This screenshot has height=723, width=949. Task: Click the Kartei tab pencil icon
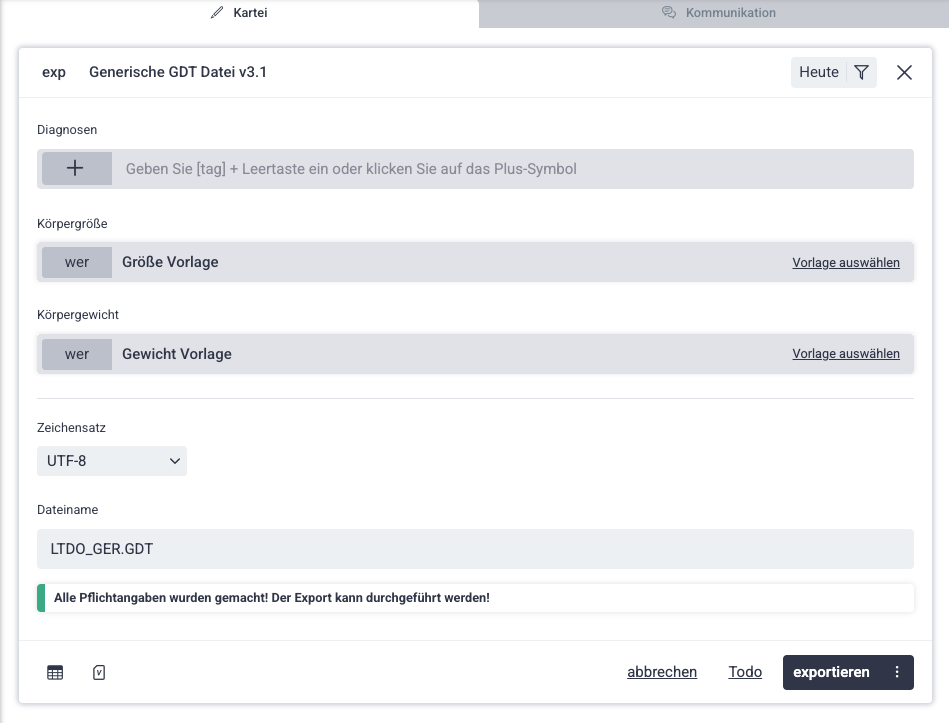pyautogui.click(x=217, y=13)
